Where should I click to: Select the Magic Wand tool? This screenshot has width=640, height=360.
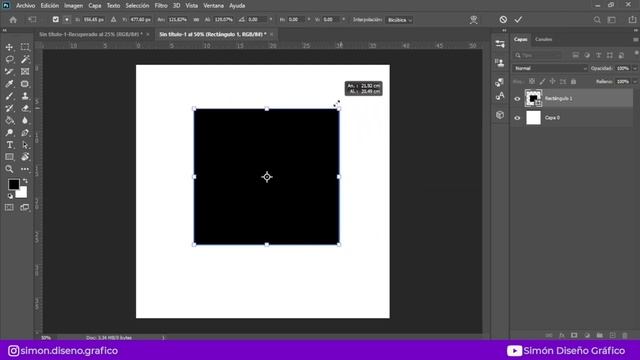(x=25, y=60)
